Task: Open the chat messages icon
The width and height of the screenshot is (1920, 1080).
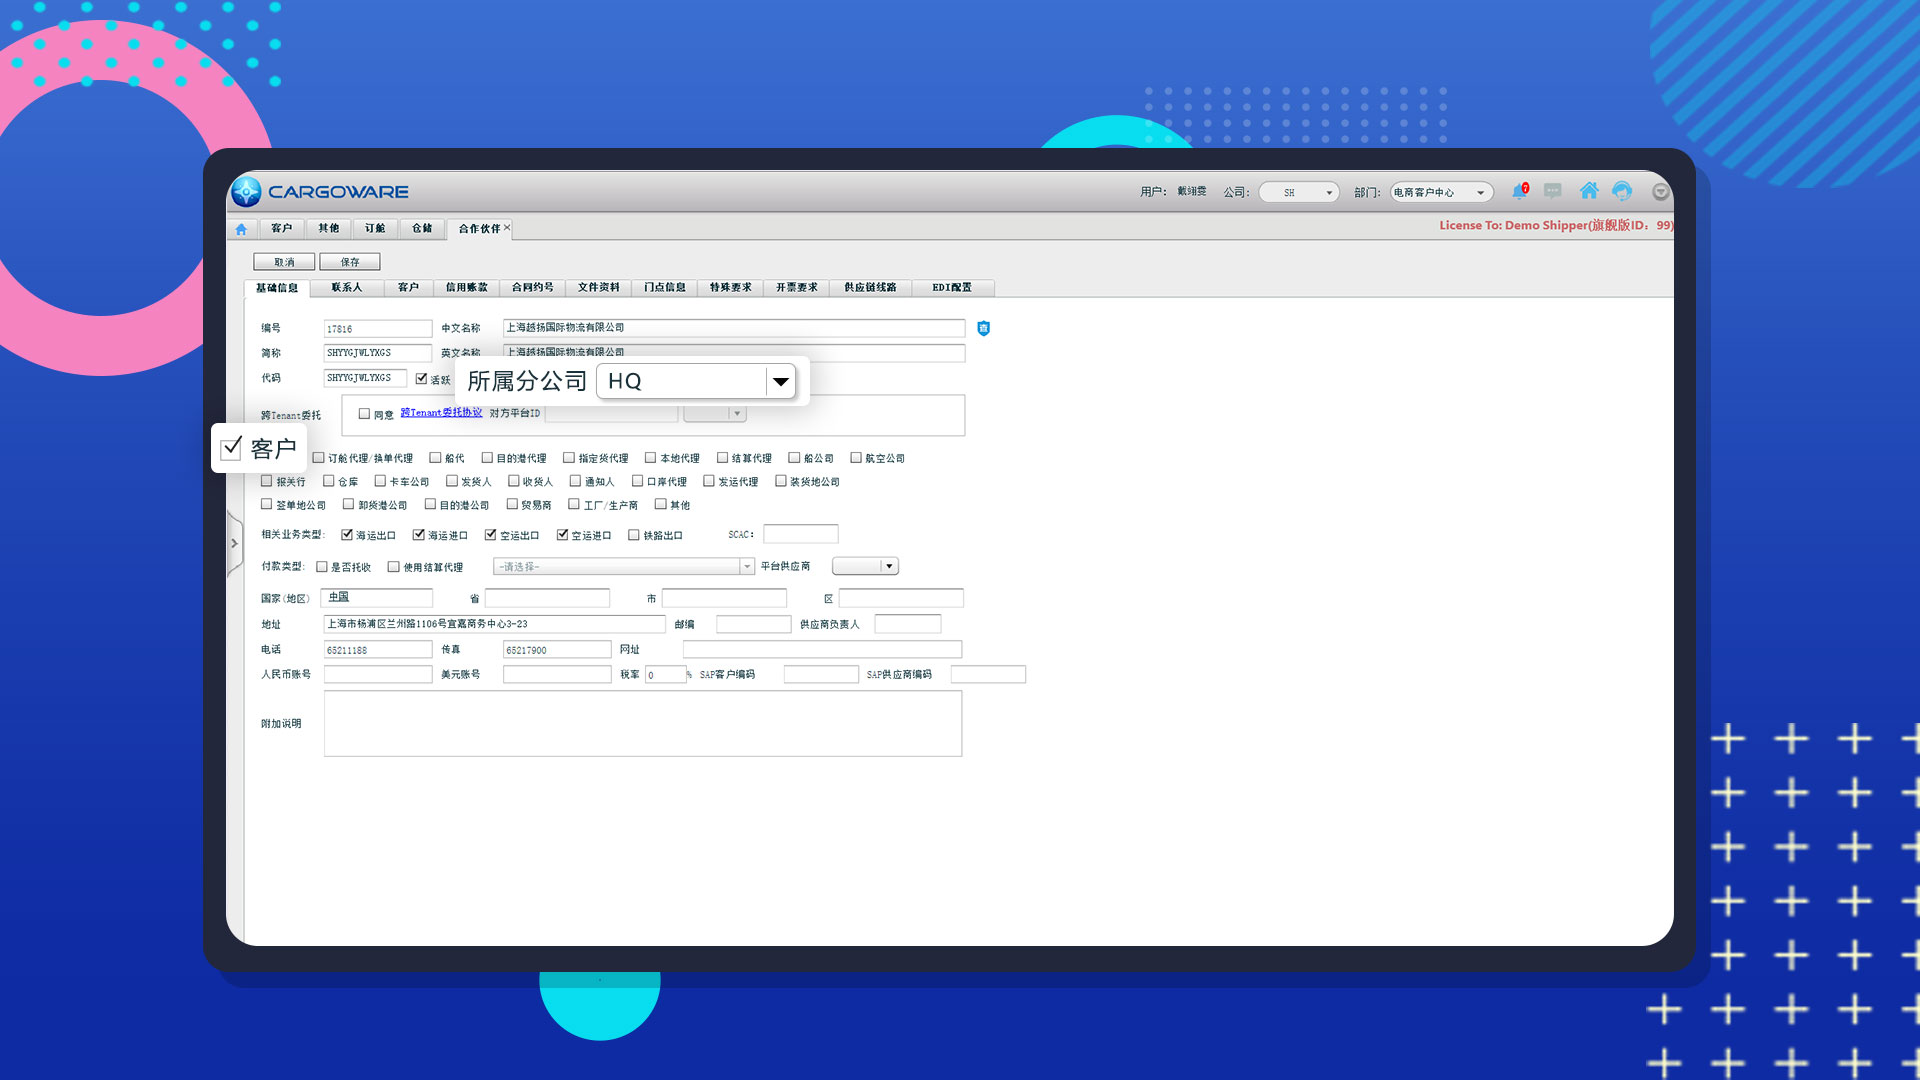Action: (x=1552, y=191)
